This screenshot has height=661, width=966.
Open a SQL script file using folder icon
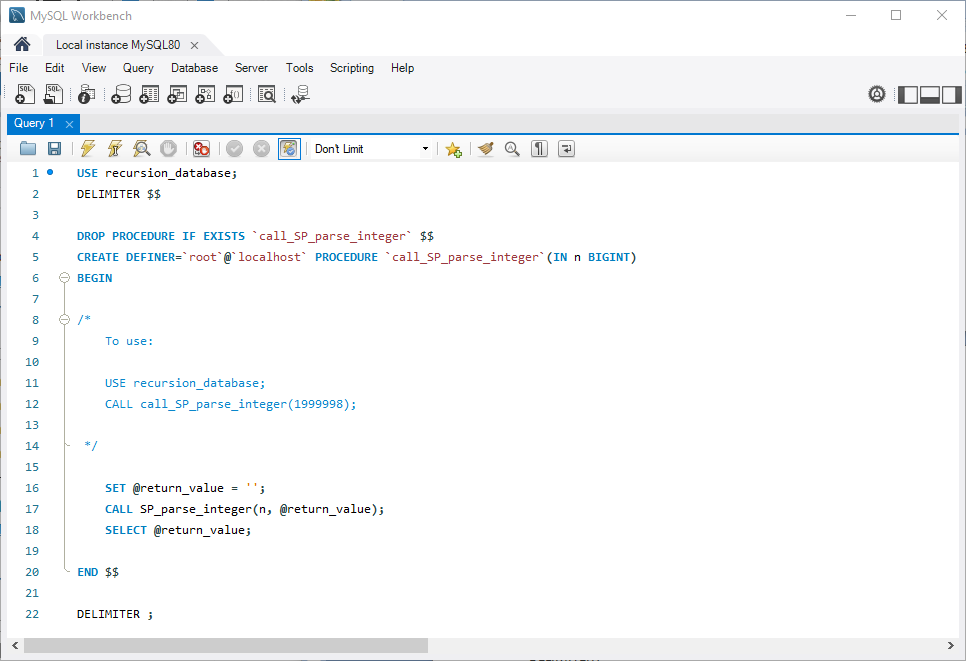point(28,149)
